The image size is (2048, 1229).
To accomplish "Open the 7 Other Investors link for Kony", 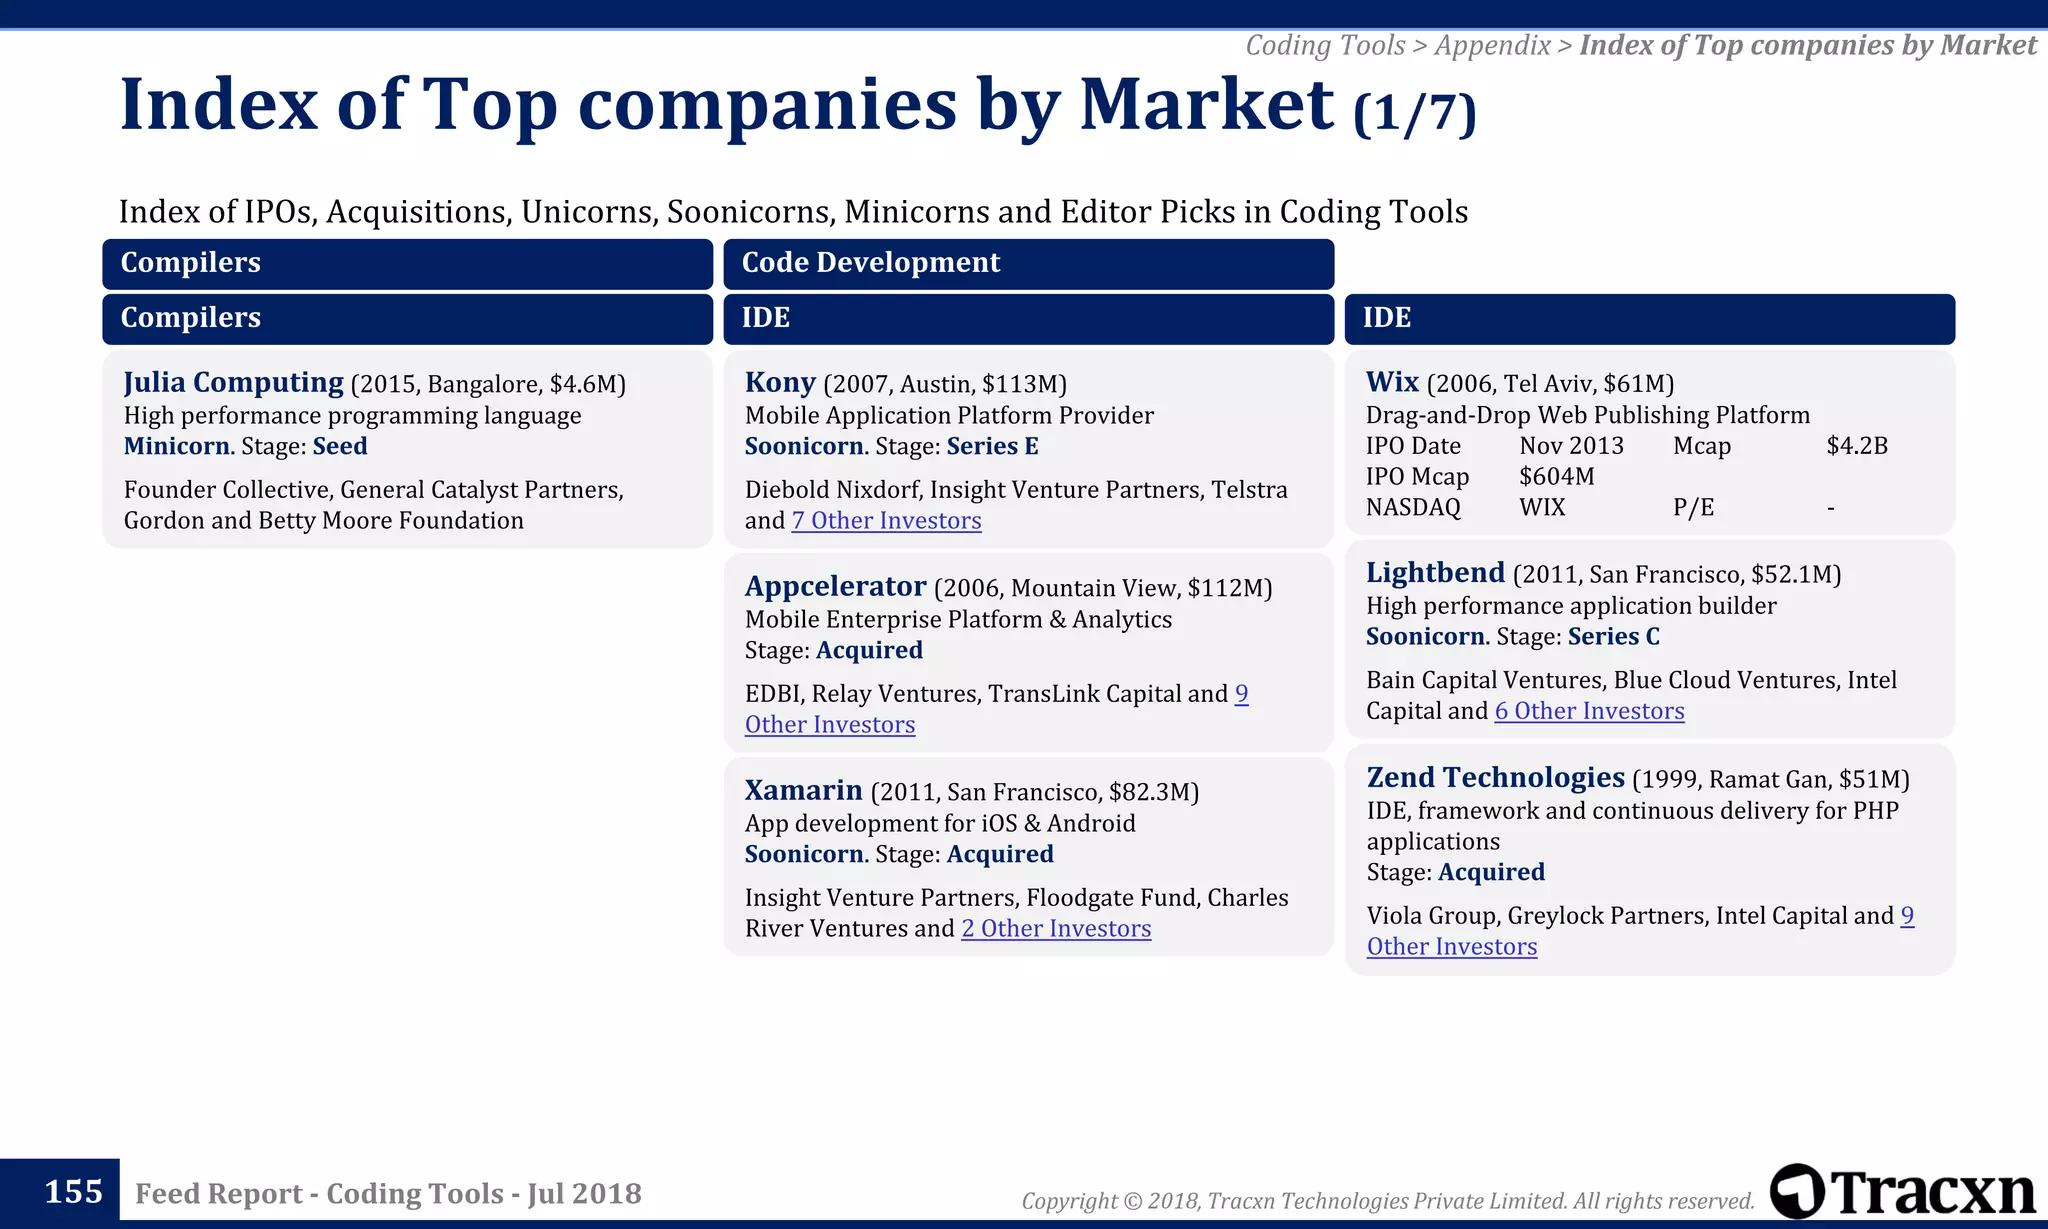I will click(x=886, y=521).
